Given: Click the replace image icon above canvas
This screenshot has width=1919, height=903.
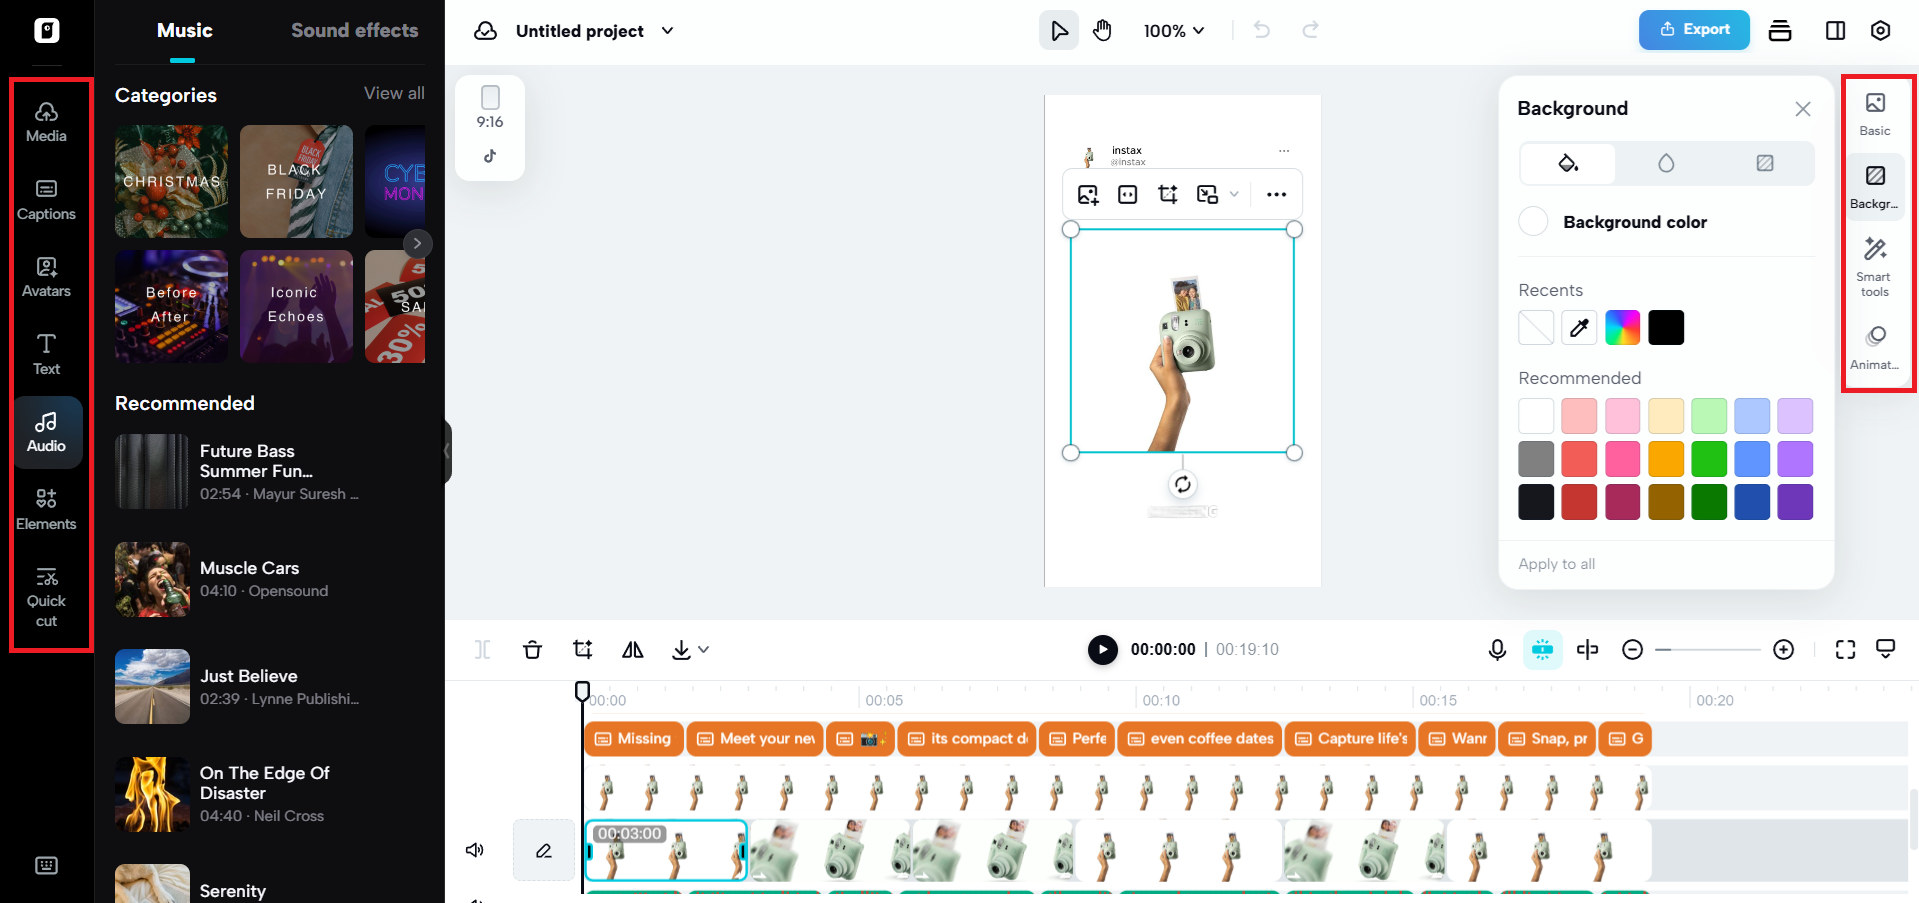Looking at the screenshot, I should click(1088, 194).
